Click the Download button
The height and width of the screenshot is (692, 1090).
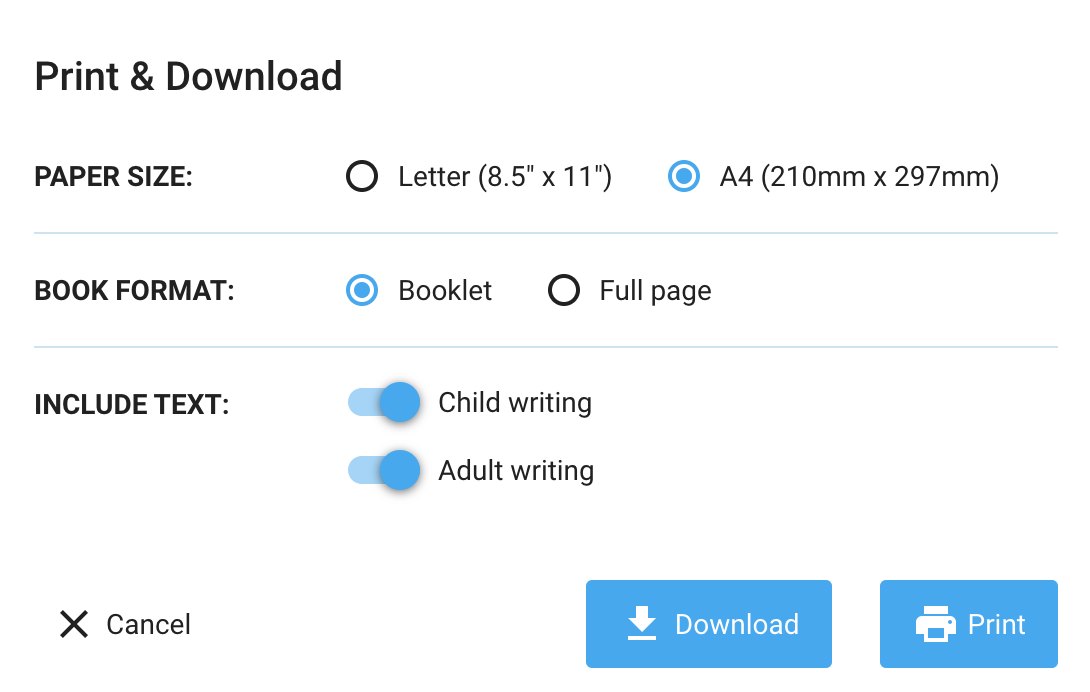click(708, 624)
